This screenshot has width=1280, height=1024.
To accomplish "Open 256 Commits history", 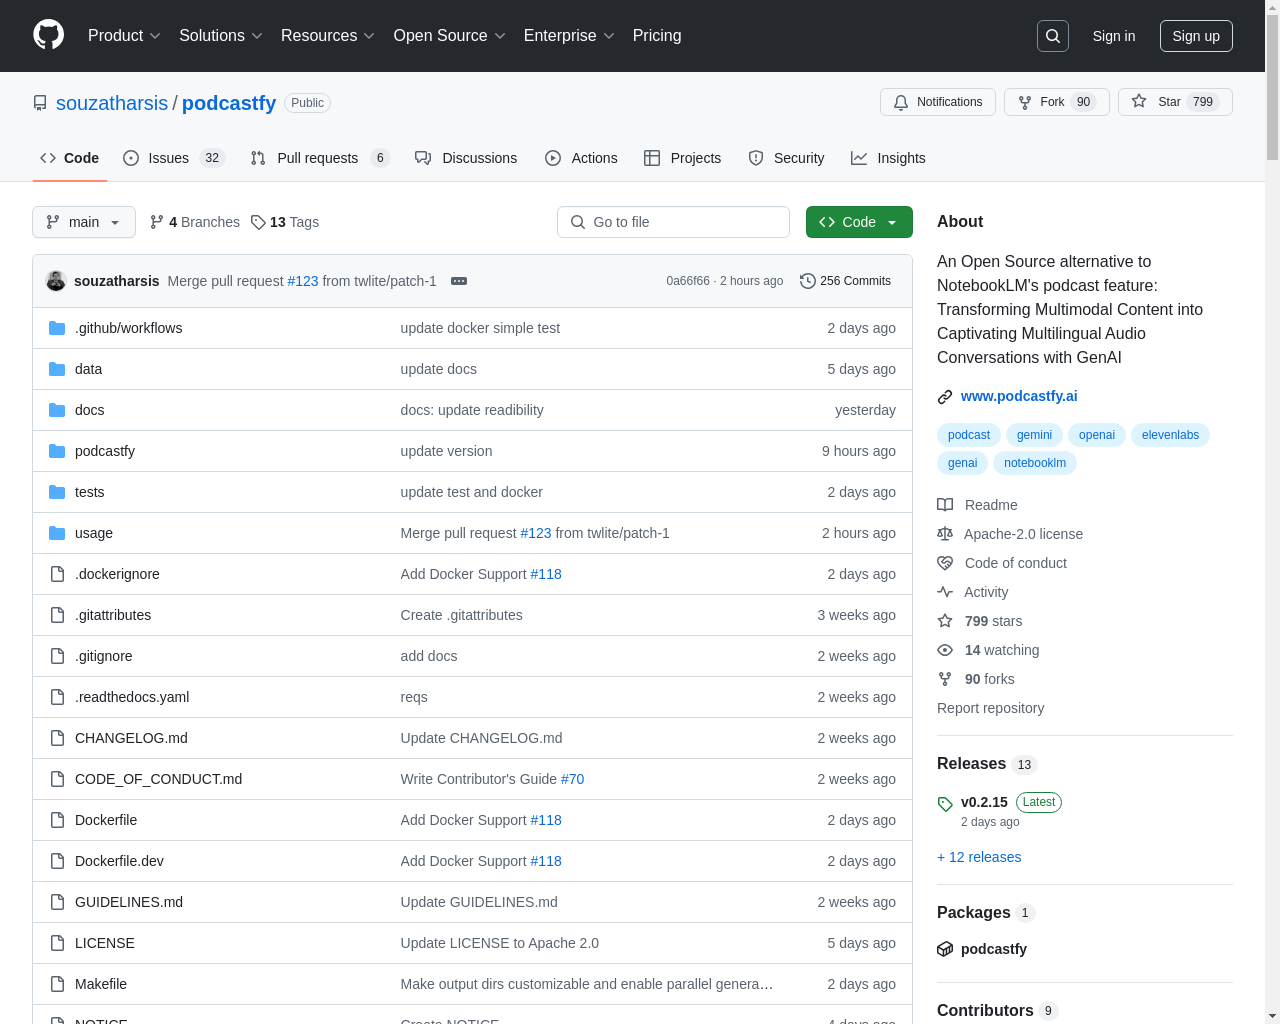I will coord(845,281).
